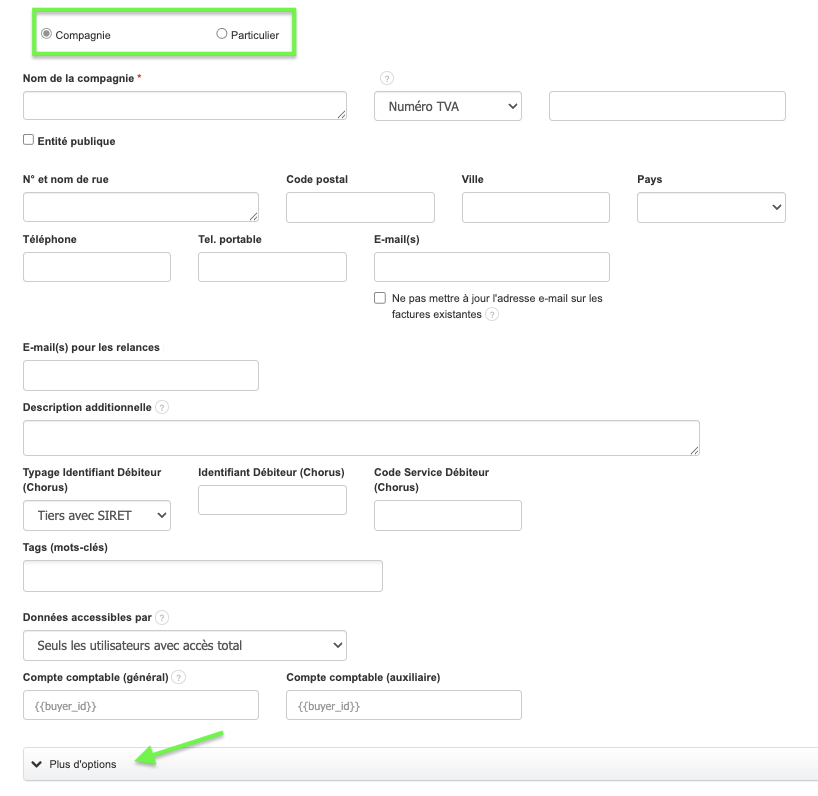Click help icon after 'factures existantes' text
818x796 pixels.
(492, 315)
